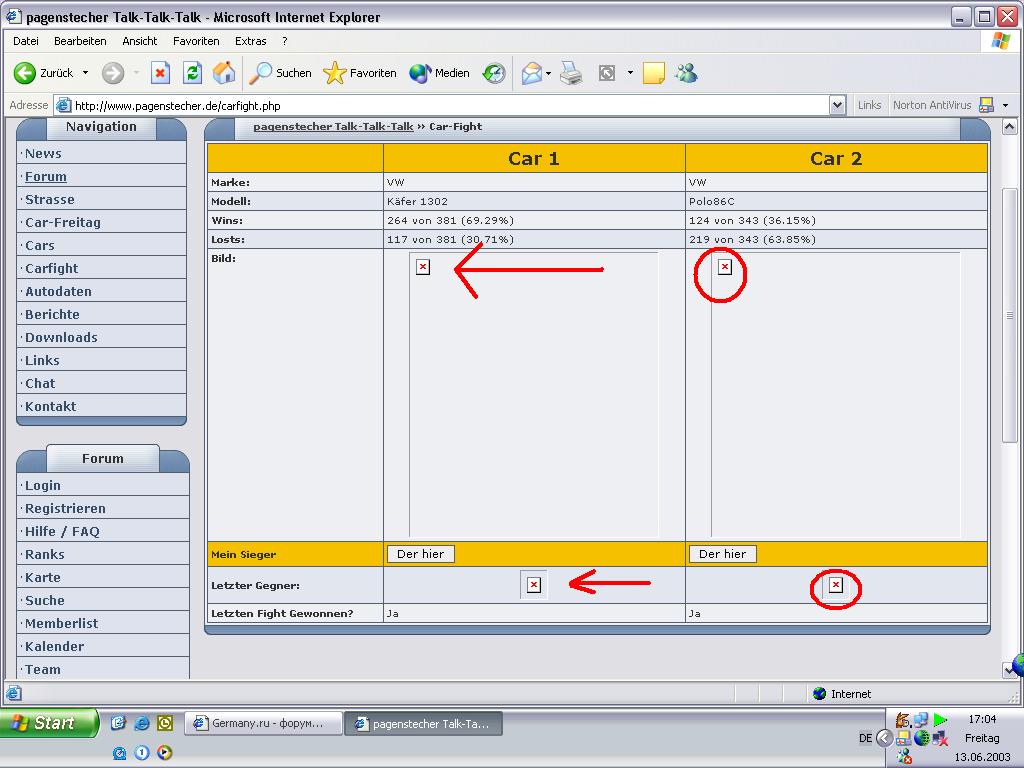Open the Kontakt navigation link
The width and height of the screenshot is (1024, 768).
coord(50,406)
